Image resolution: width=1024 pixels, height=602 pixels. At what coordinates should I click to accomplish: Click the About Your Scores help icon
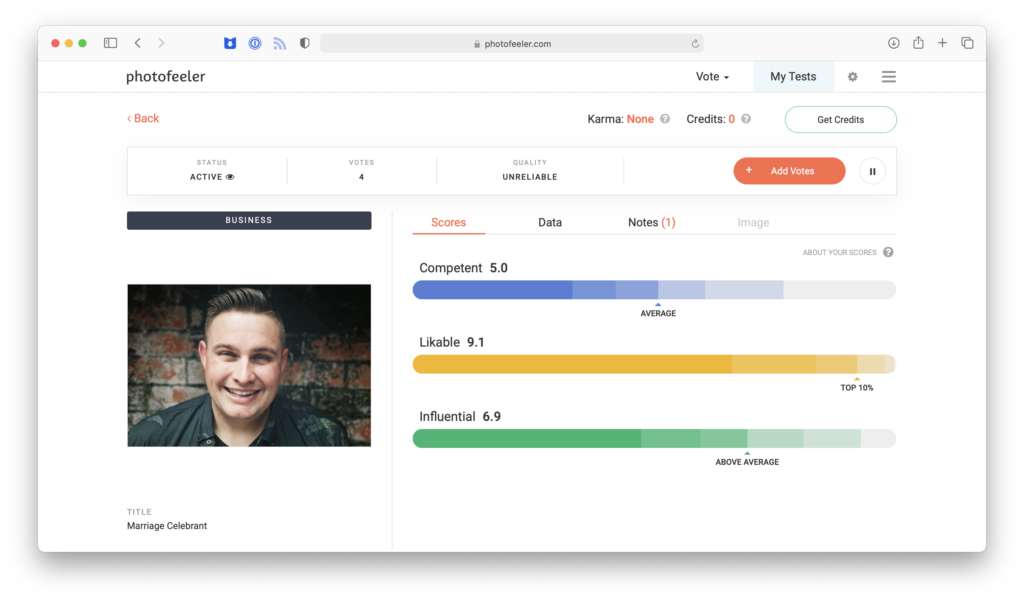tap(888, 252)
